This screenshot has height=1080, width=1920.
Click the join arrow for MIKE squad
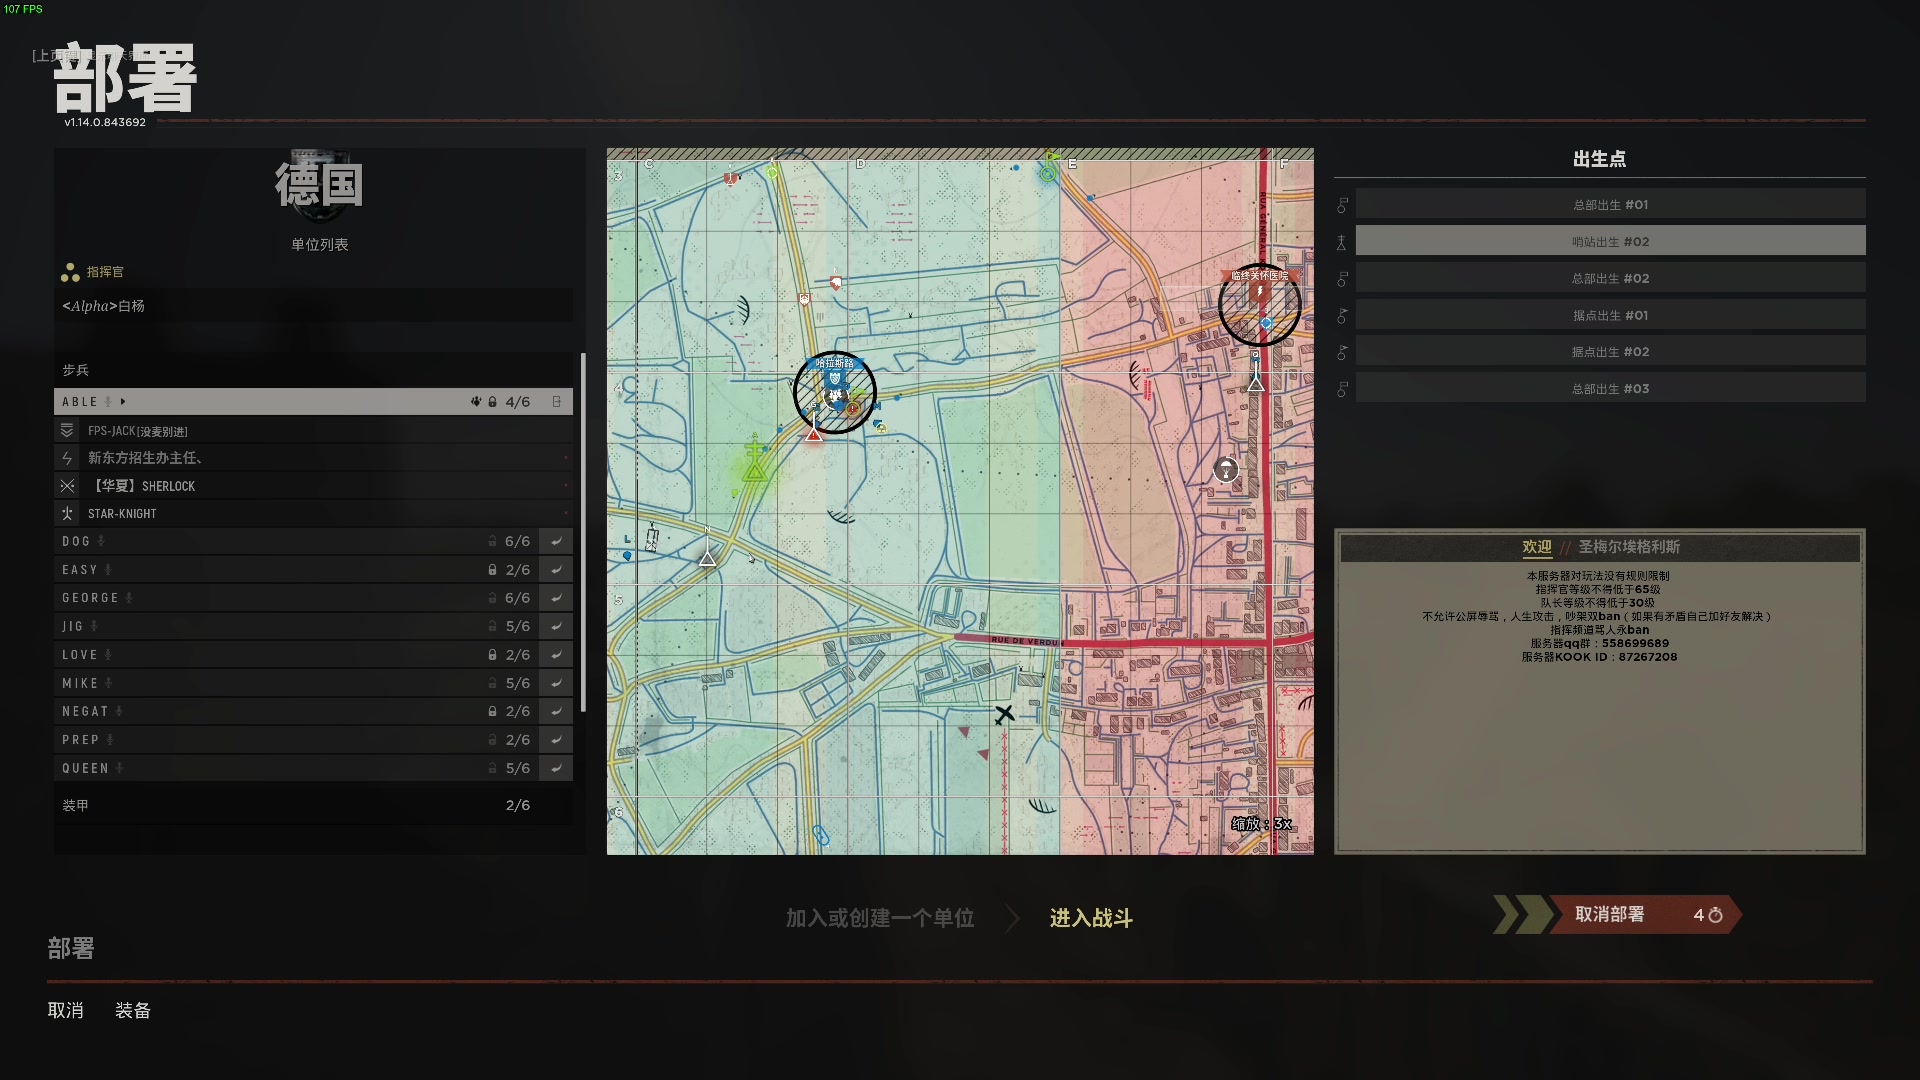[556, 683]
